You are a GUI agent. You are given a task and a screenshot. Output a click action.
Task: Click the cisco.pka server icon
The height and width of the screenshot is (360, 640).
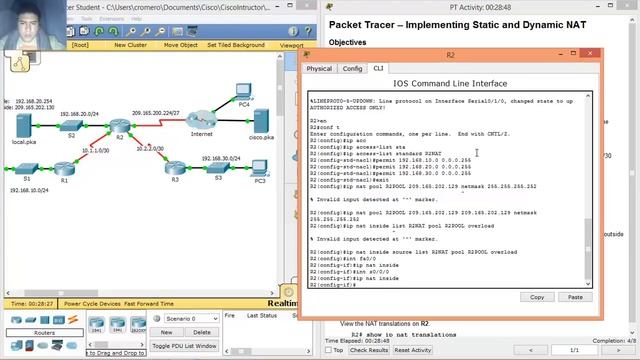pyautogui.click(x=261, y=121)
